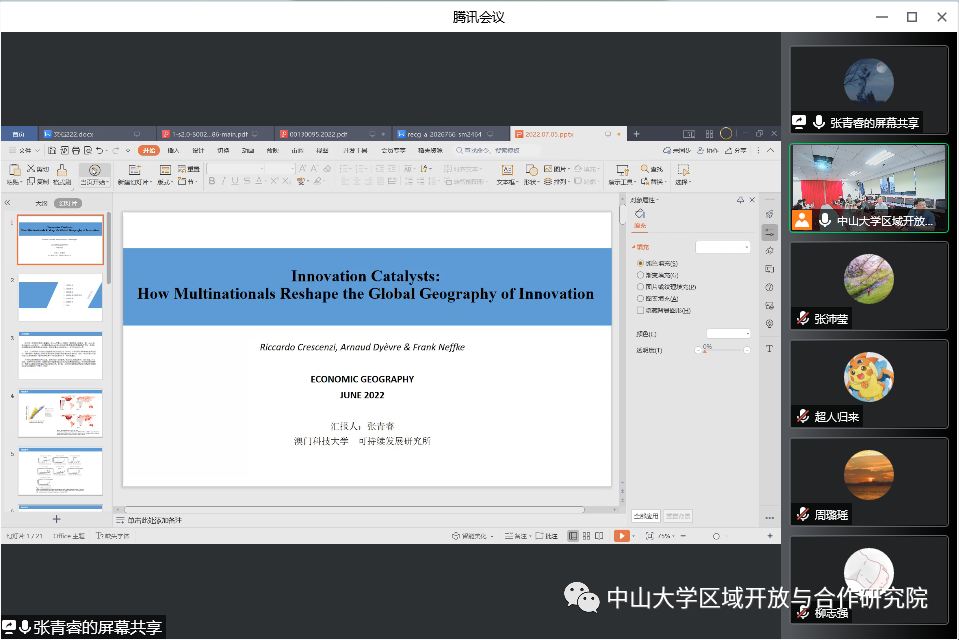The image size is (959, 640).
Task: Check the hide background graphics checkbox
Action: pos(640,310)
